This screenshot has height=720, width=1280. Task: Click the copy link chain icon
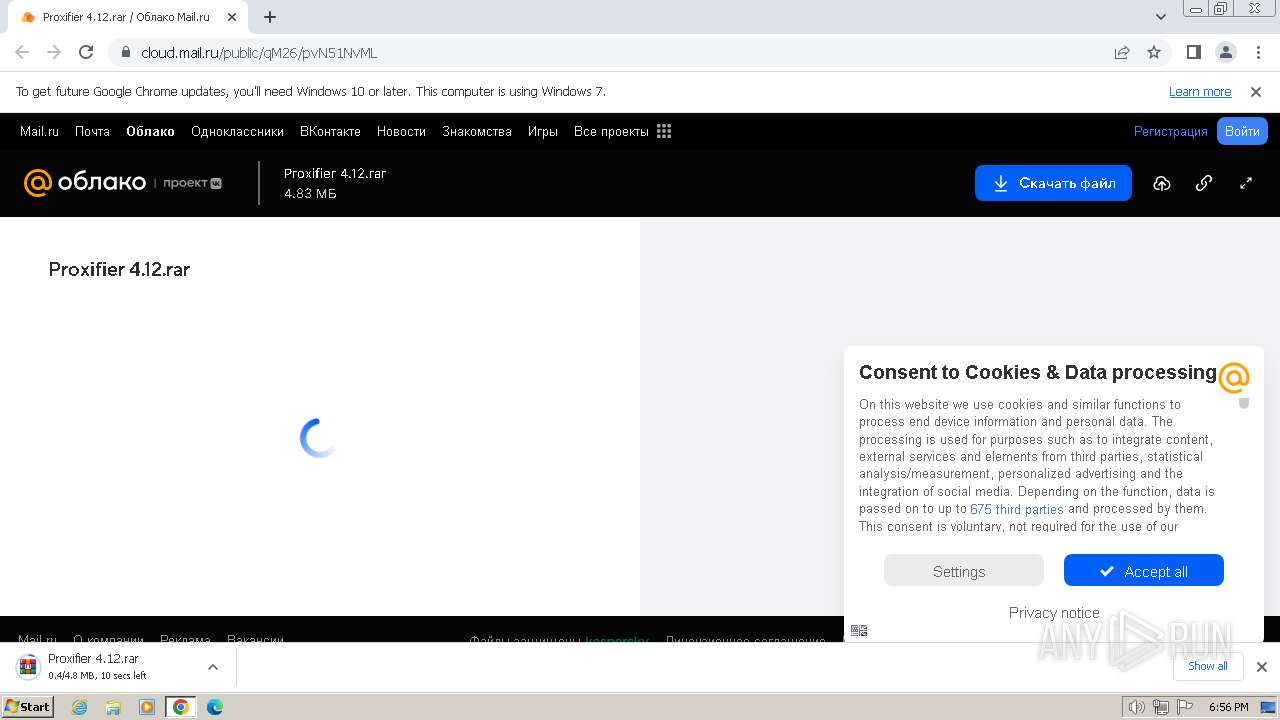[x=1204, y=183]
